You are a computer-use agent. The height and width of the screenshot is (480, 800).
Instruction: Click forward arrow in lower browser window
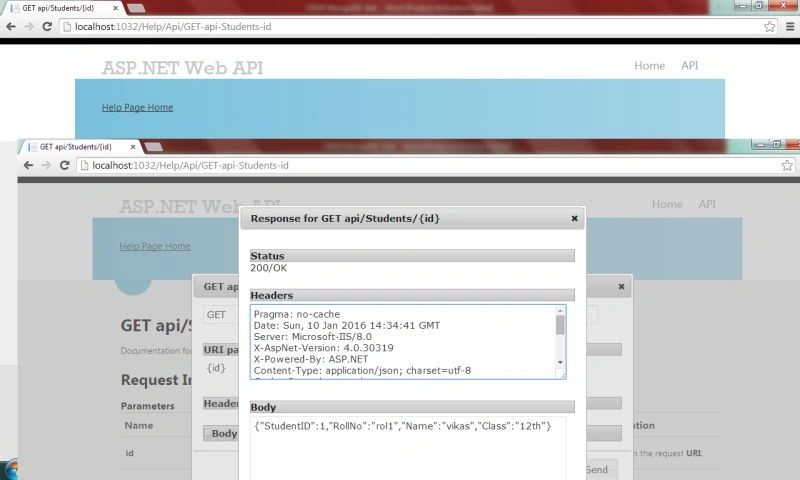(46, 165)
